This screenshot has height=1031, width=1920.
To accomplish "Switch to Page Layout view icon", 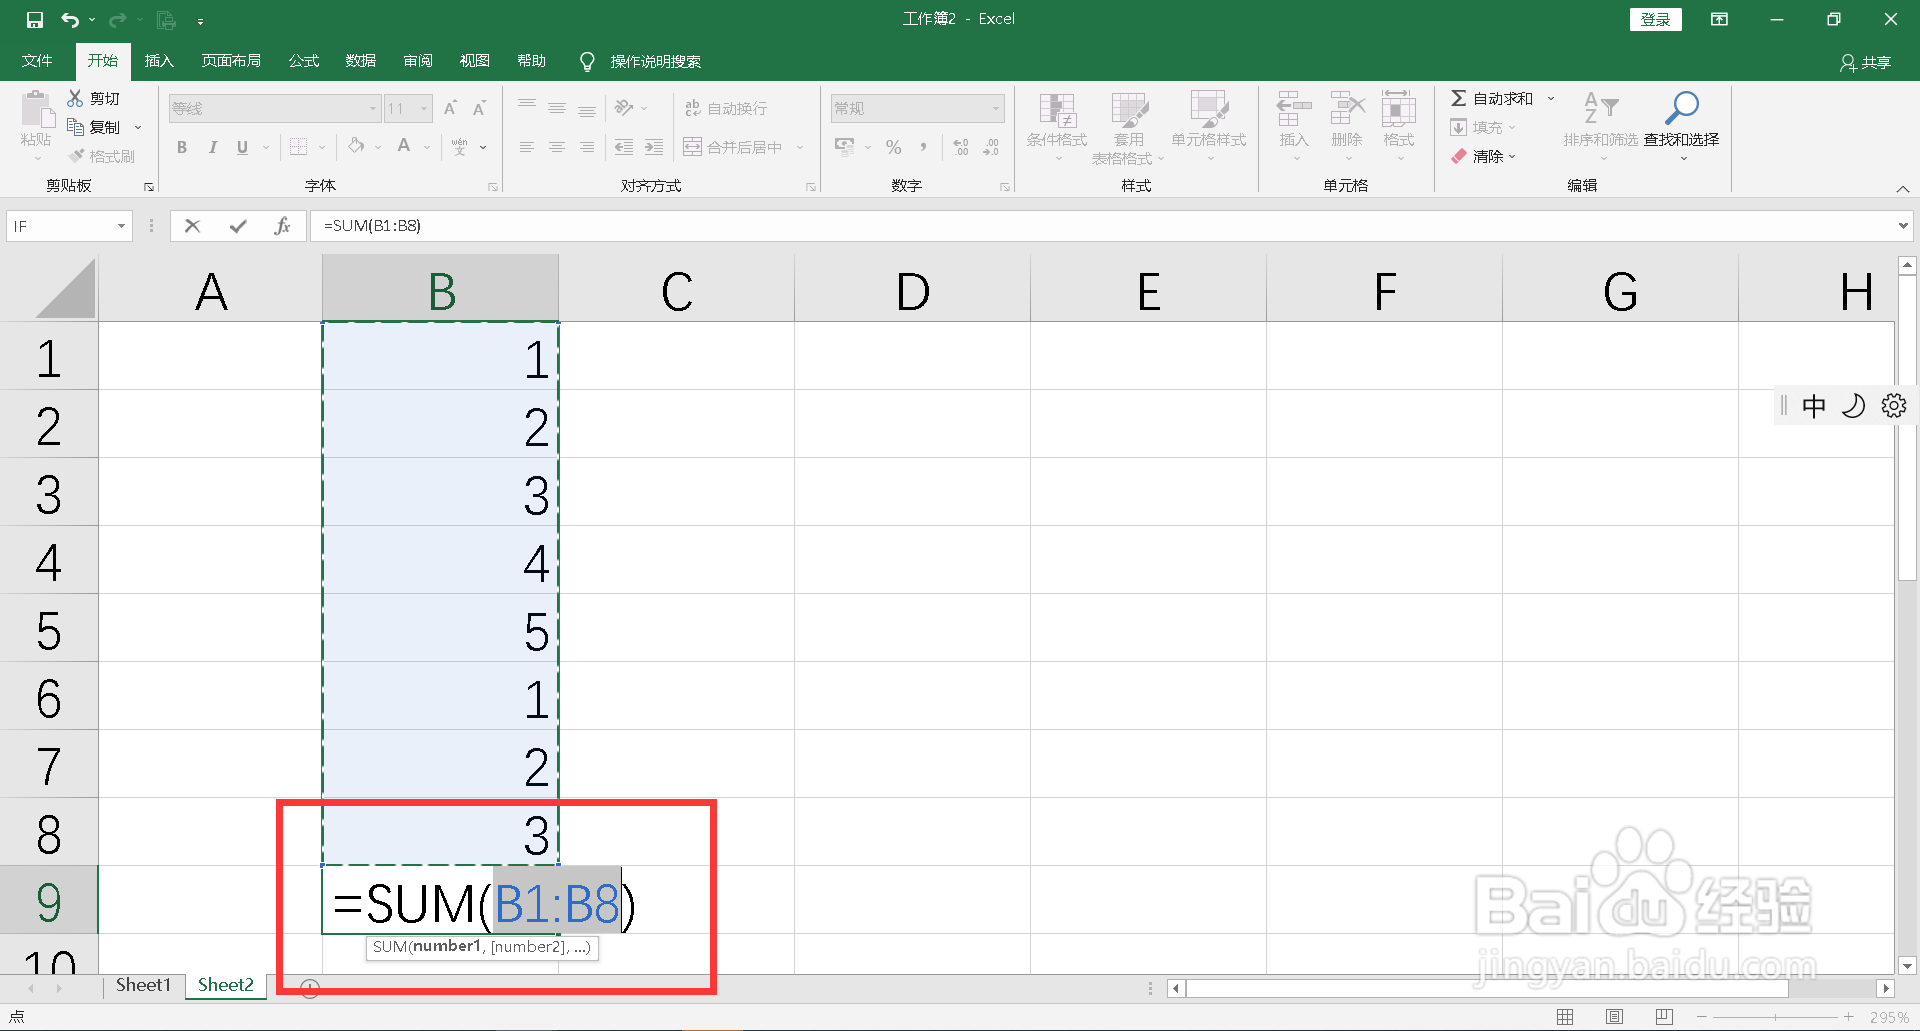I will tap(1614, 1017).
